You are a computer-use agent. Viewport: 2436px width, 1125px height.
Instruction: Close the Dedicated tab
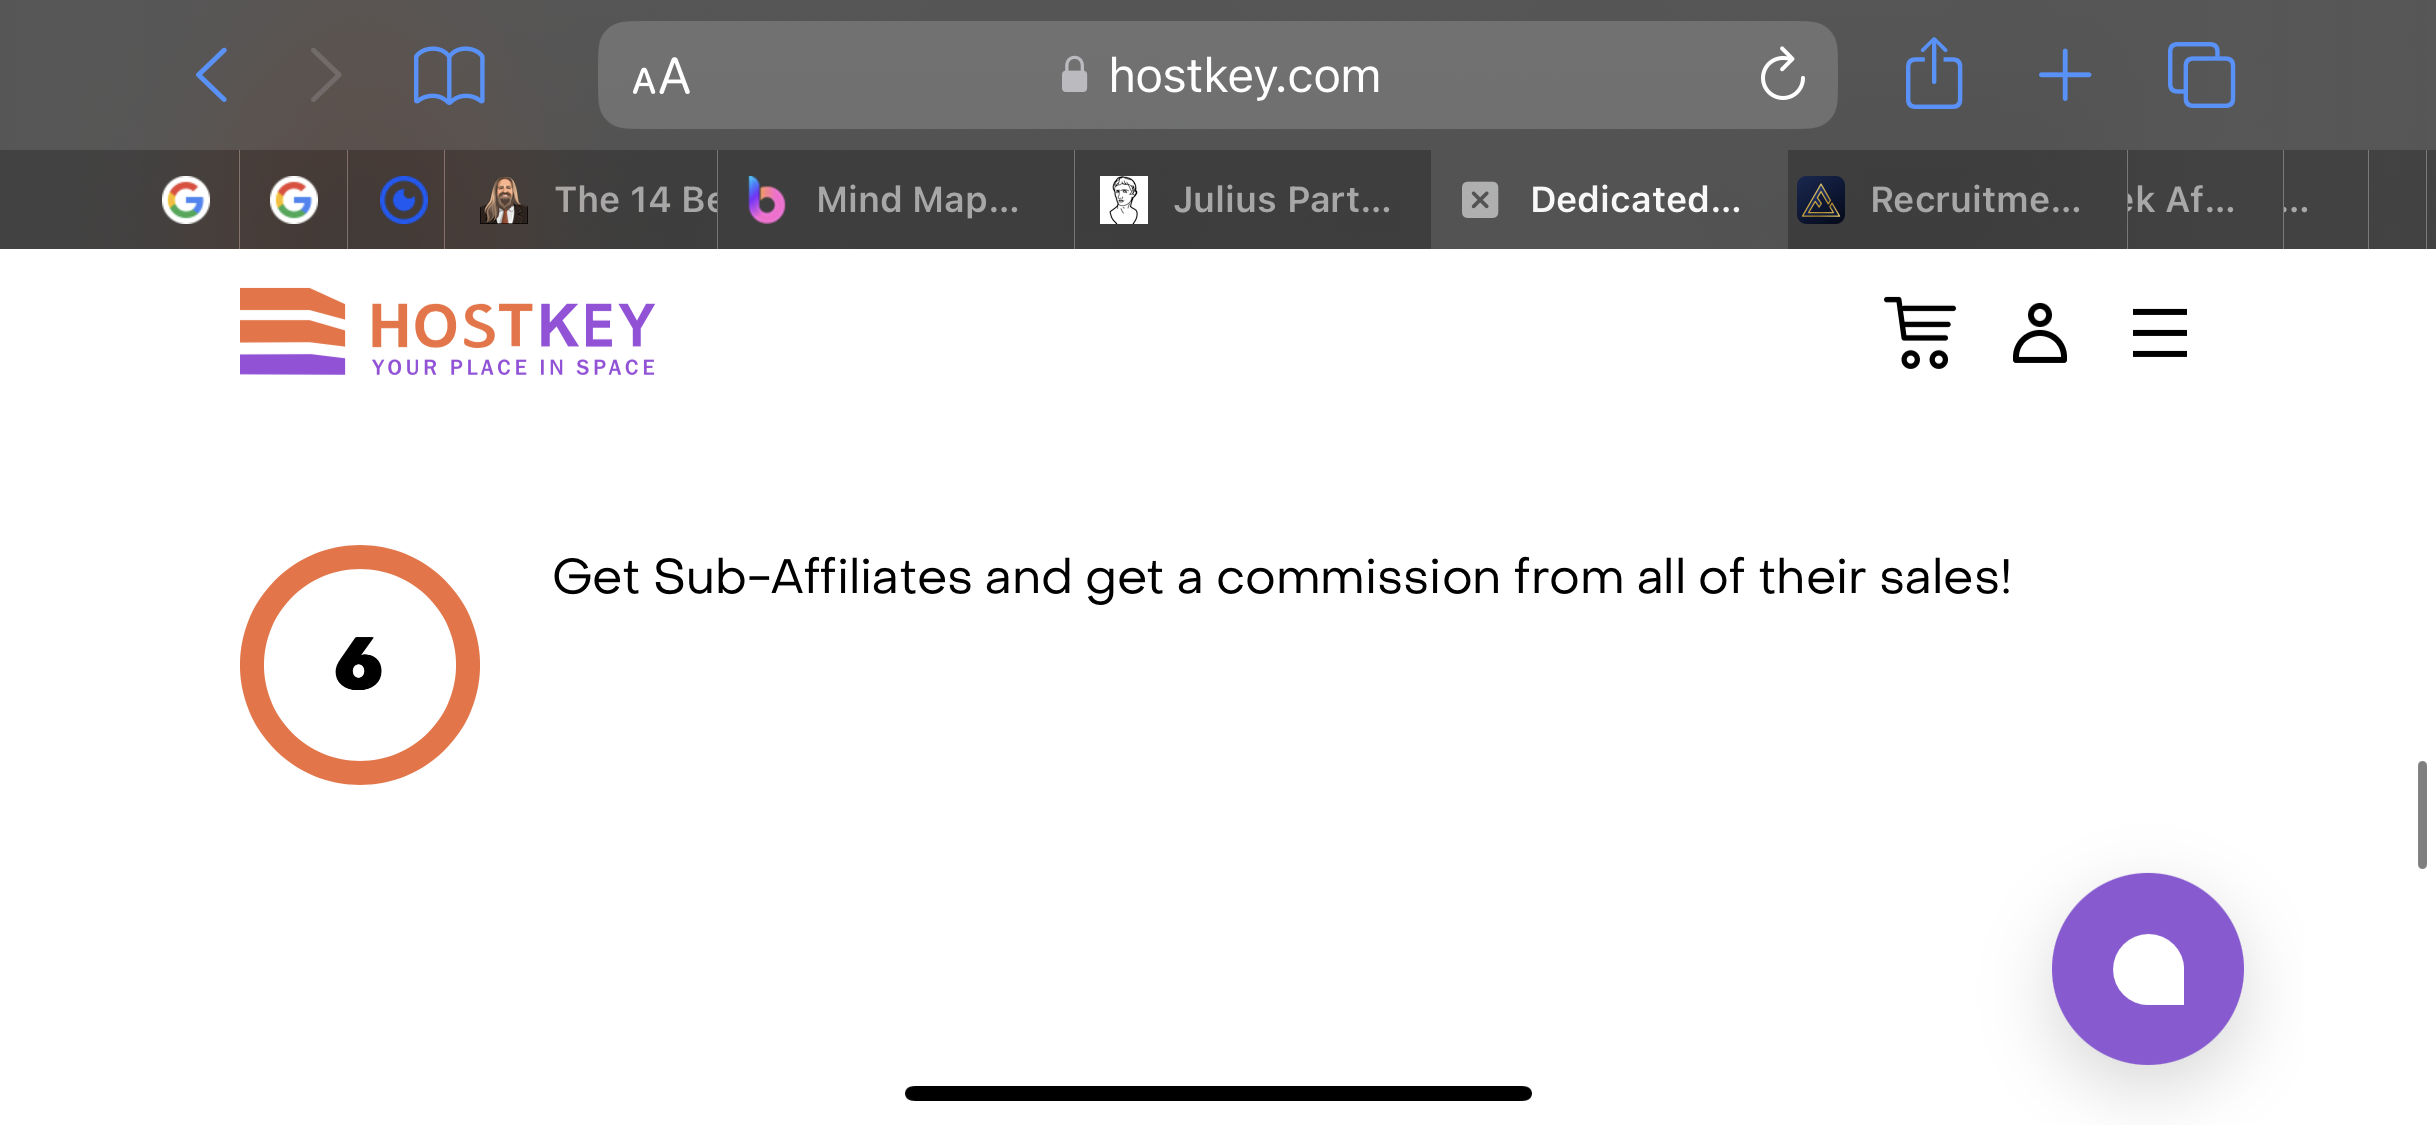[x=1479, y=199]
